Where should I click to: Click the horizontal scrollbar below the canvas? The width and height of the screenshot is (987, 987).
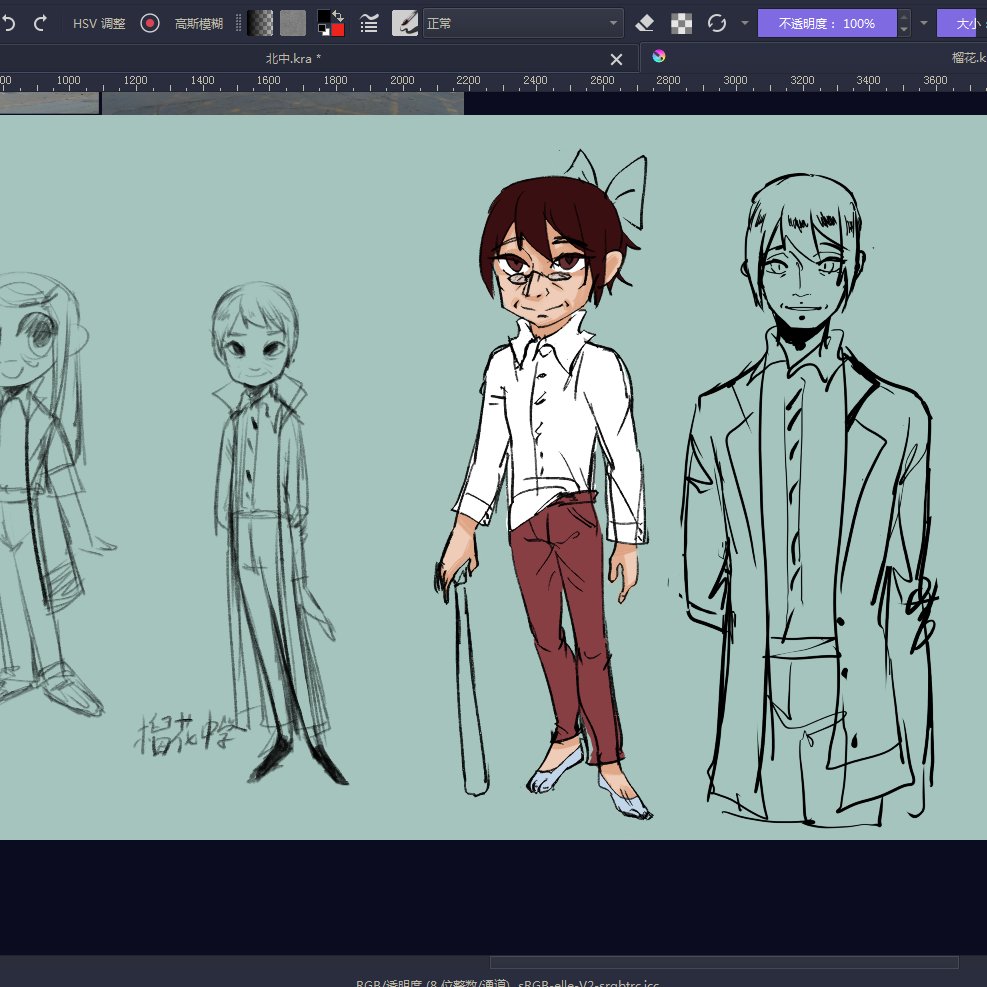point(723,962)
